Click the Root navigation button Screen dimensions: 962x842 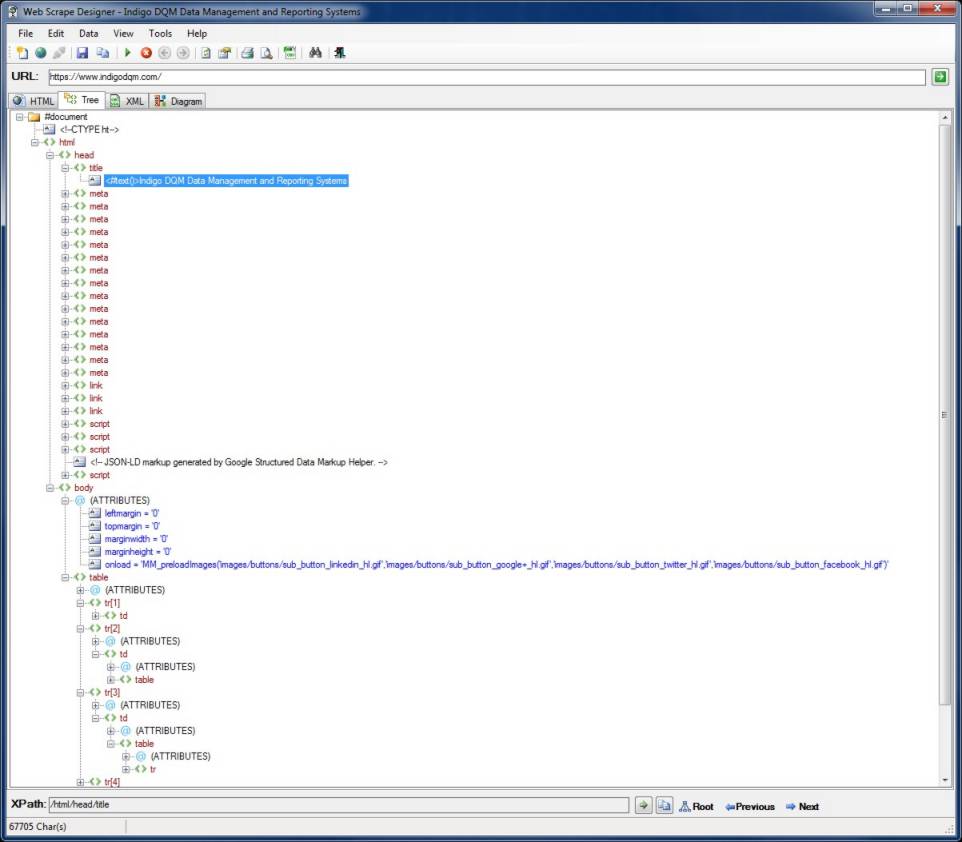click(x=696, y=806)
